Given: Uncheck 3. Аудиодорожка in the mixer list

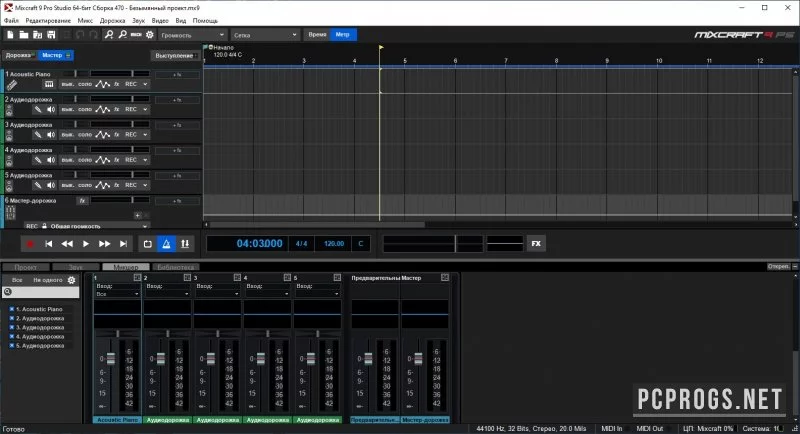Looking at the screenshot, I should (12, 327).
